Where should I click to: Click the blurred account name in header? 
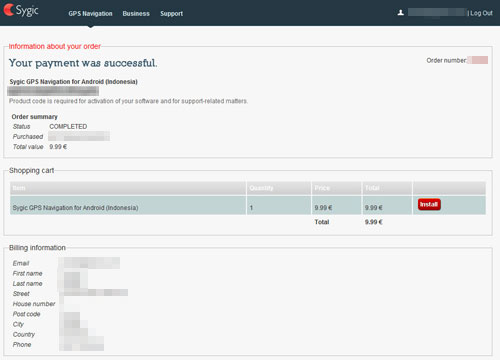[x=437, y=13]
